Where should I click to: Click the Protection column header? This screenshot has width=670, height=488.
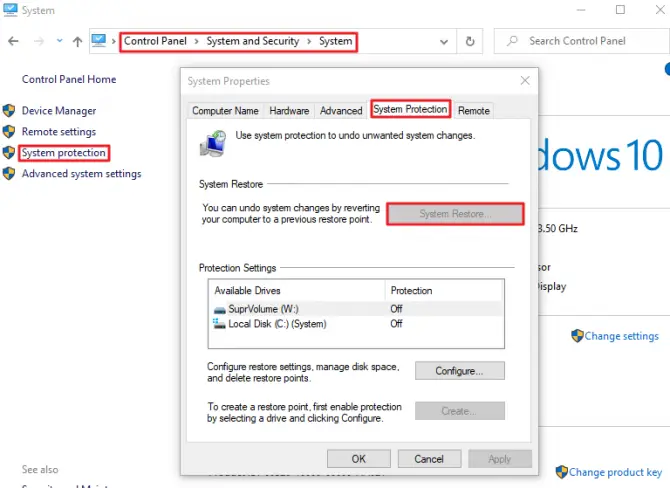(444, 291)
